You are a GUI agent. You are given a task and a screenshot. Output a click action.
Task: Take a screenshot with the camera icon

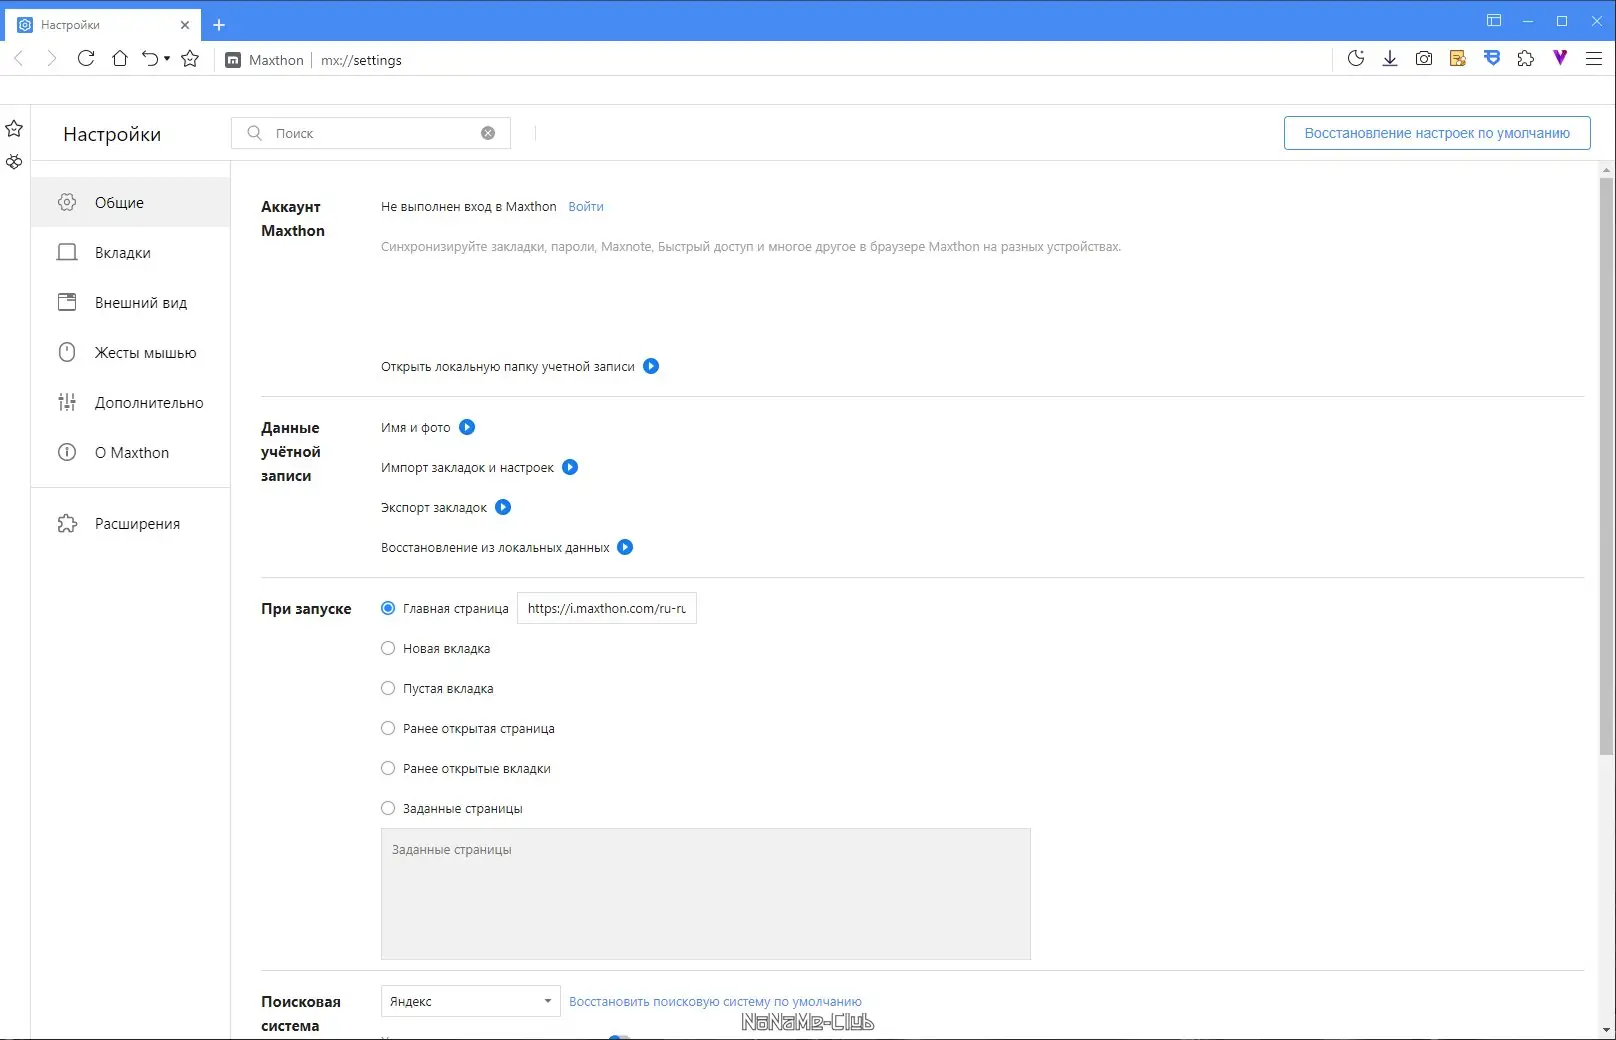pyautogui.click(x=1424, y=59)
